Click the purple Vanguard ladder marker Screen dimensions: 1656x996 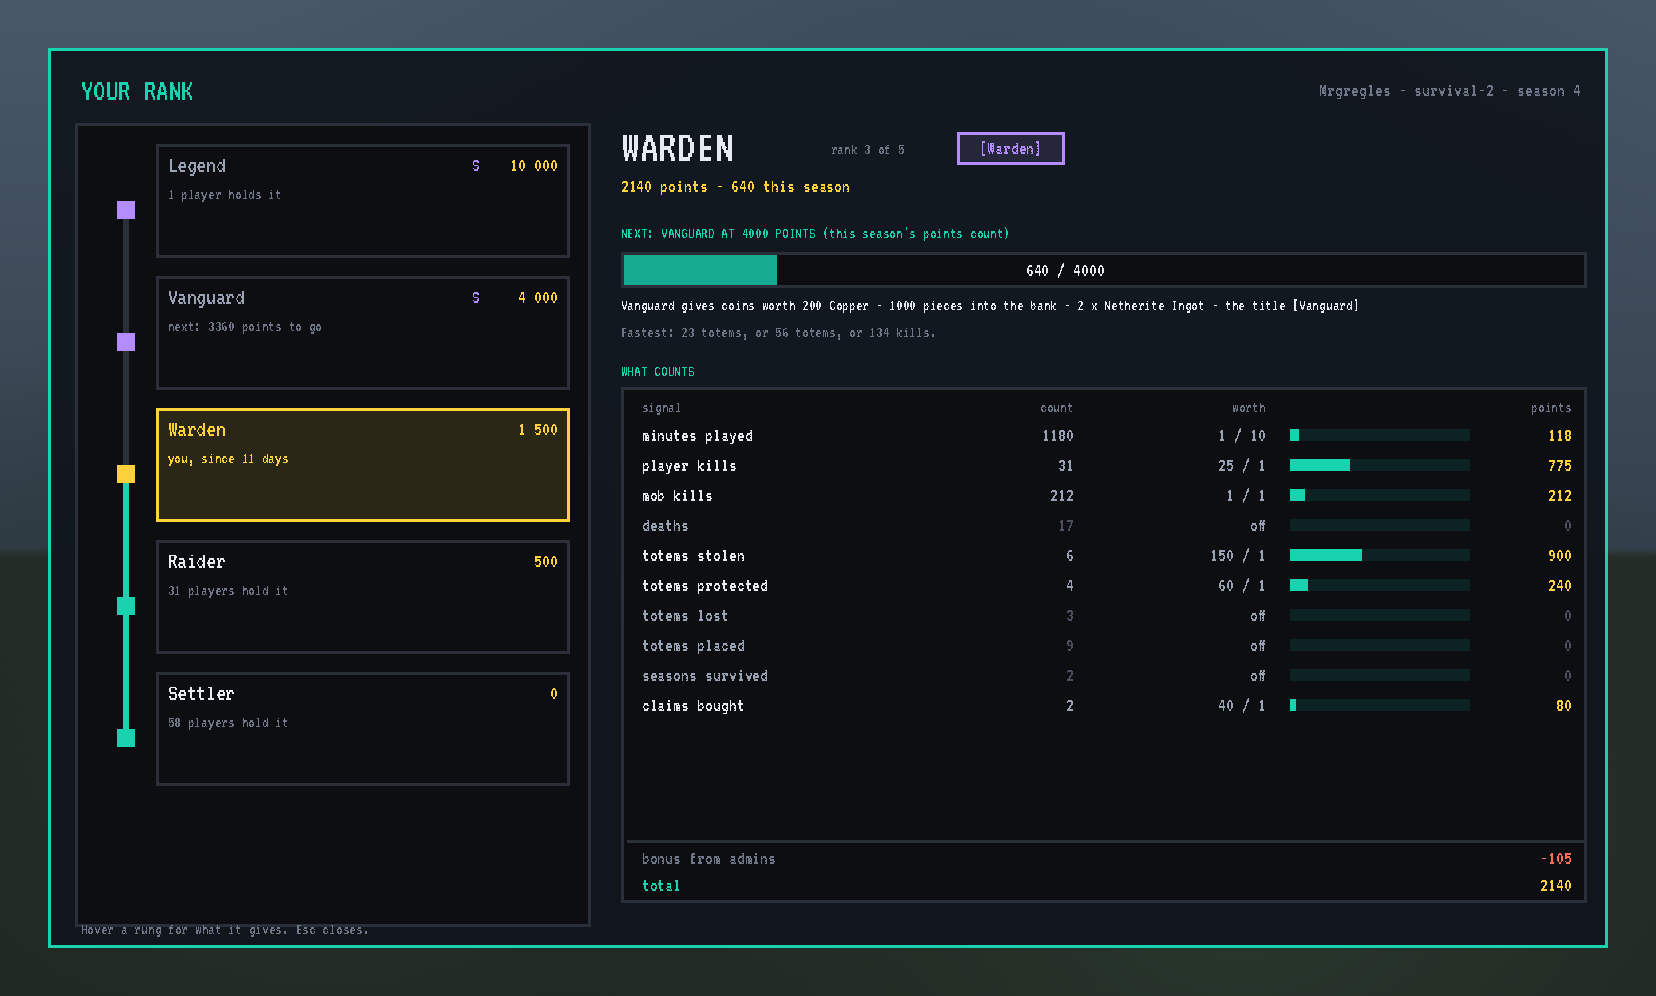tap(126, 342)
